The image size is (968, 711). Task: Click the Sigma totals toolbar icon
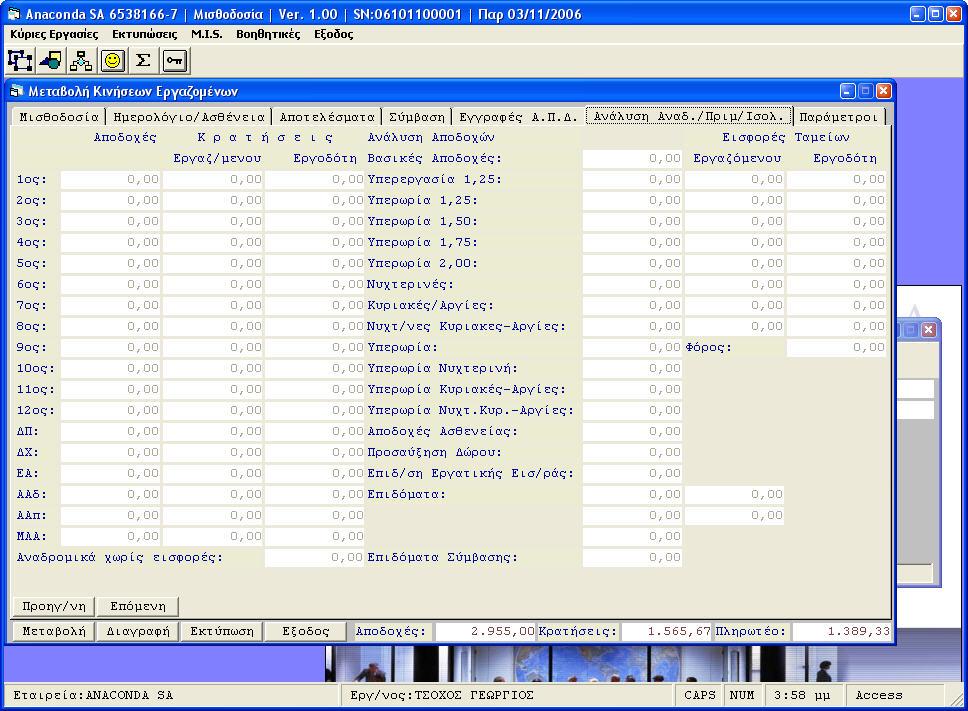tap(143, 61)
